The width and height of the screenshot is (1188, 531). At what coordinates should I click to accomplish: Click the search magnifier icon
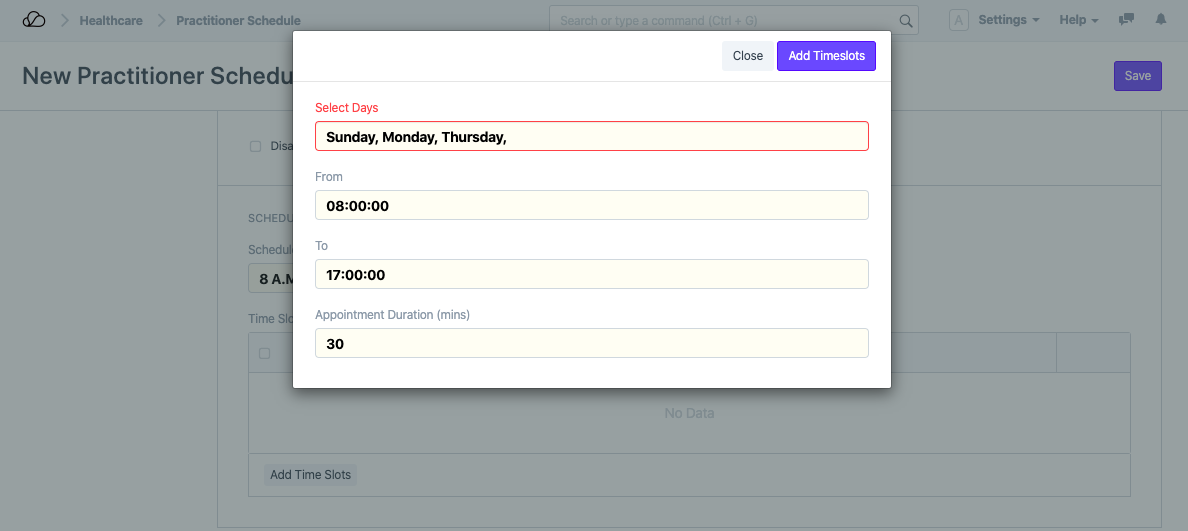click(906, 20)
